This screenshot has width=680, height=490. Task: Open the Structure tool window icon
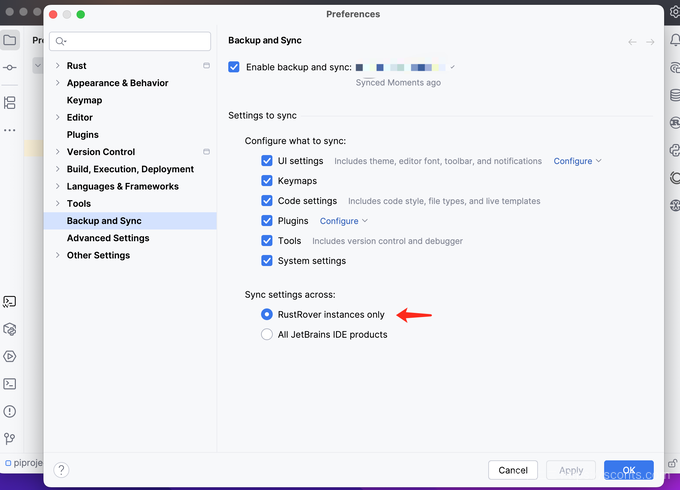[10, 103]
